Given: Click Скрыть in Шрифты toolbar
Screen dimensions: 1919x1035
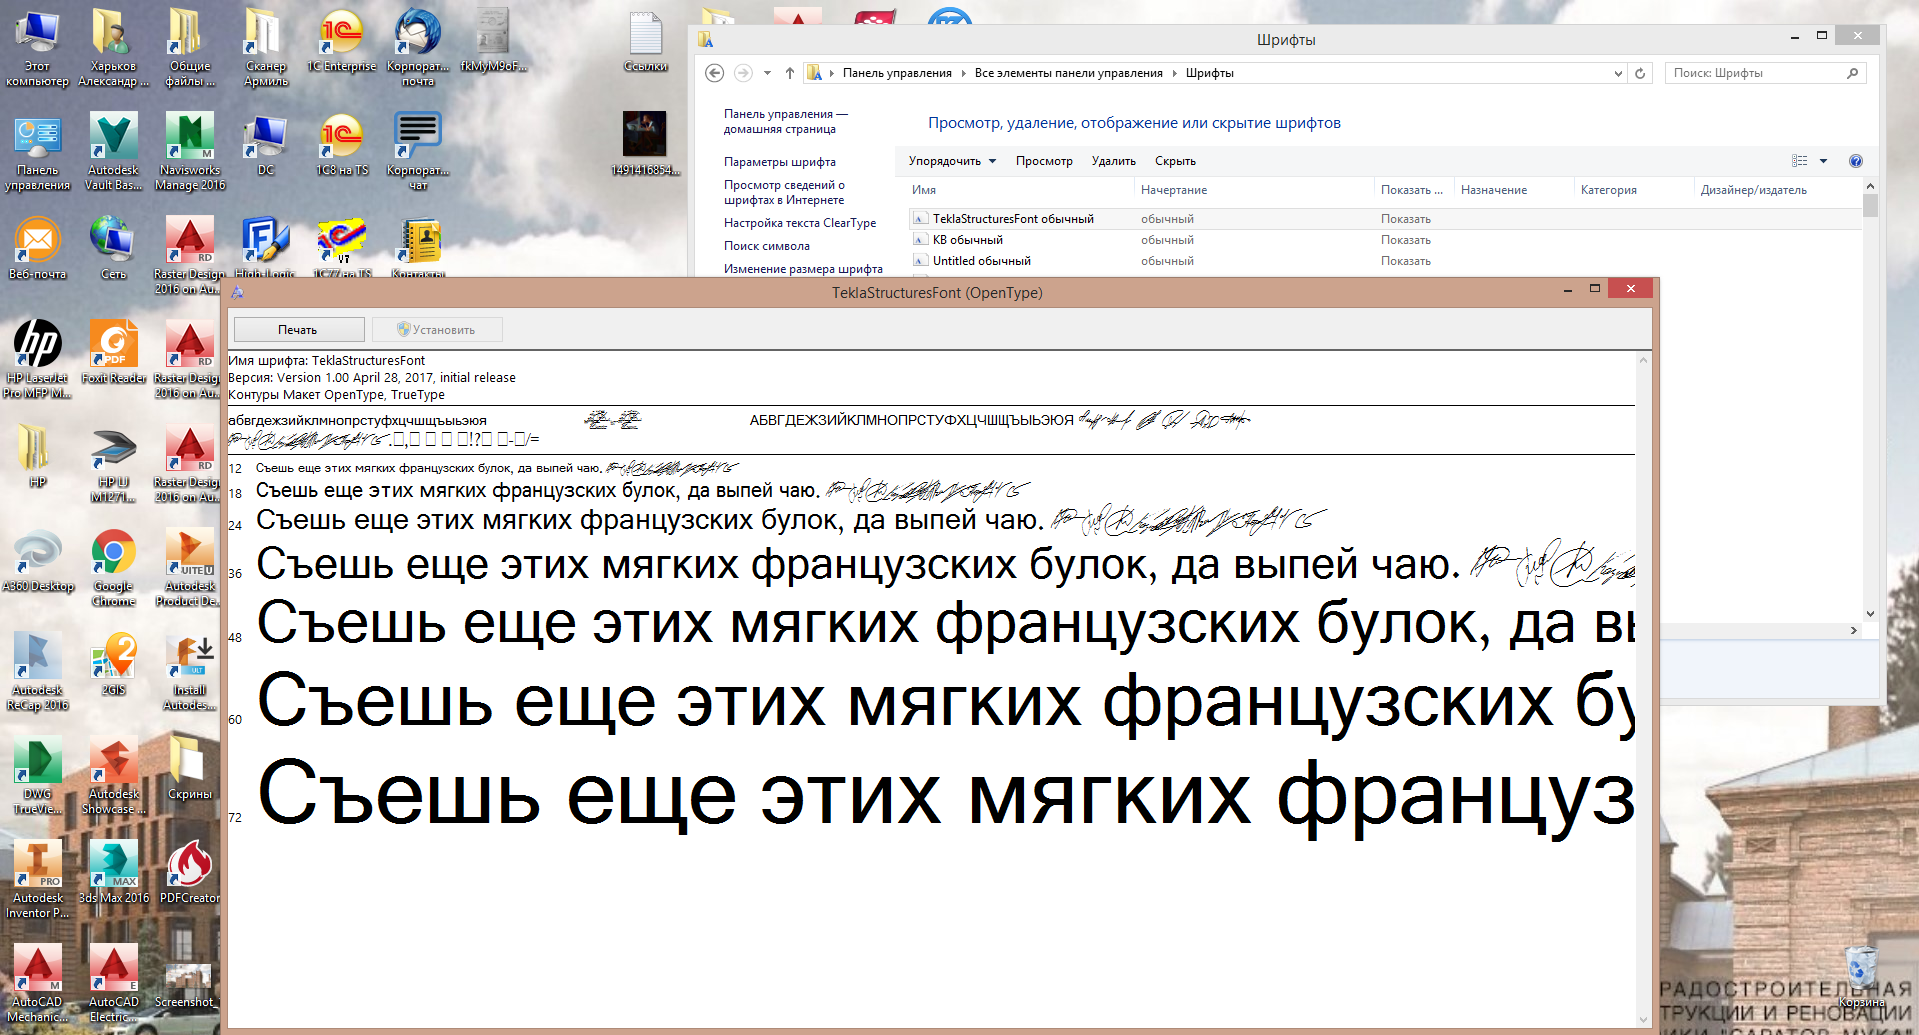Looking at the screenshot, I should click(1175, 161).
